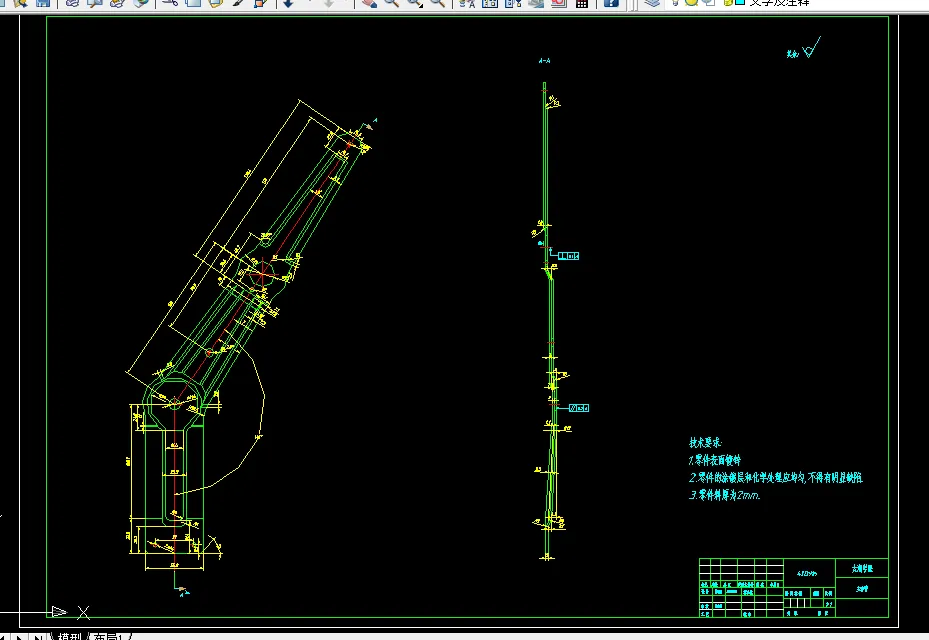This screenshot has width=929, height=640.
Task: Click the Plot printer icon
Action: coord(72,3)
